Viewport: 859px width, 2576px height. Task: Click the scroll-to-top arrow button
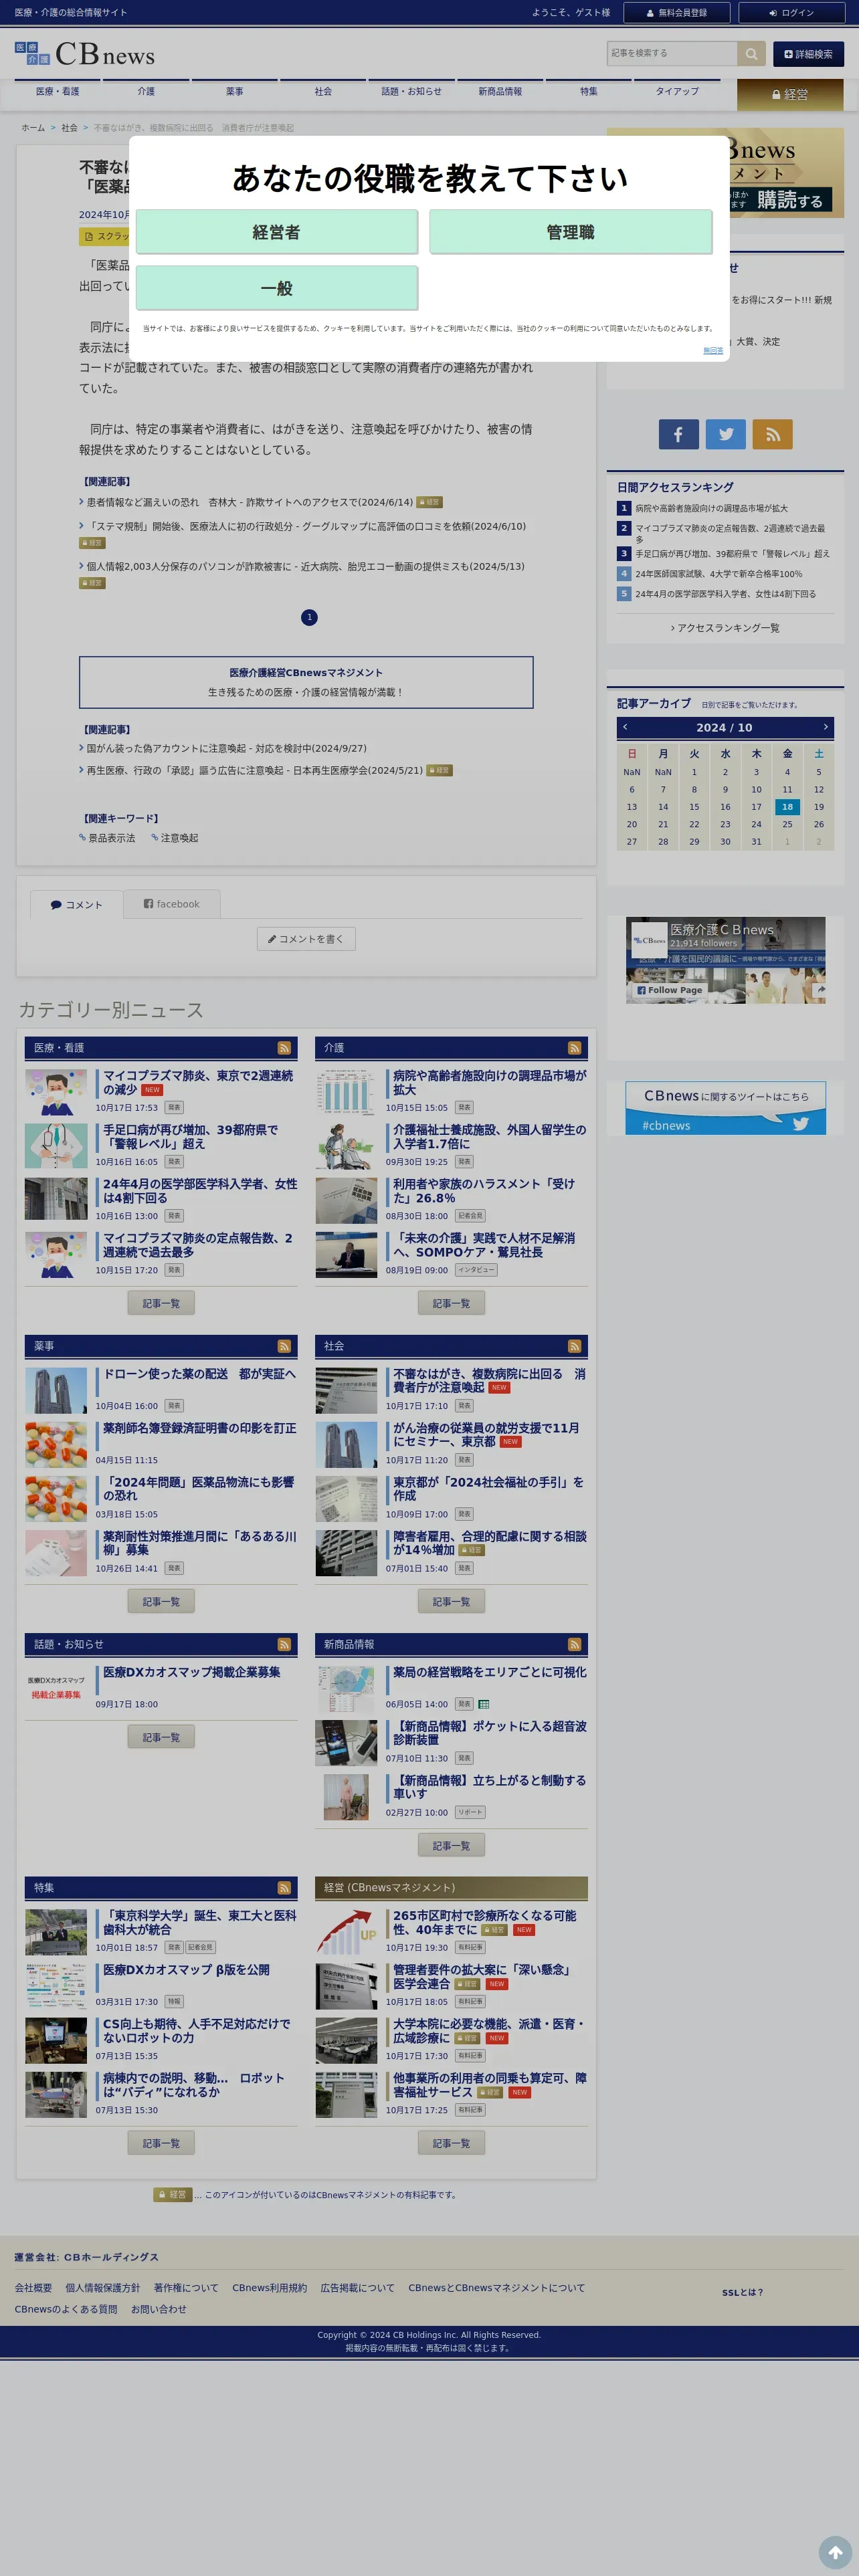[835, 2552]
